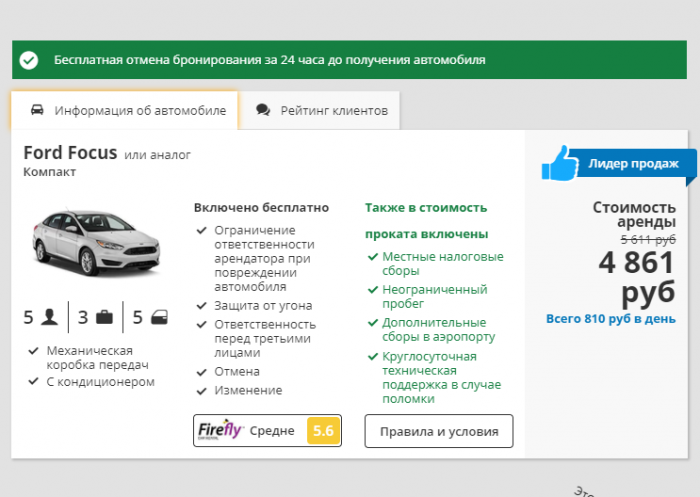Click the Включено бесплатно heading
Screen dimensions: 700x497
[x=261, y=208]
